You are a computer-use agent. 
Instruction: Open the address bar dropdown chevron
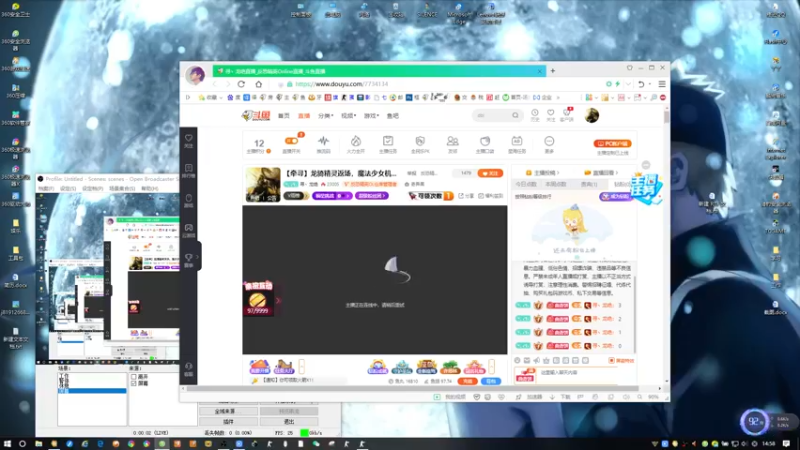[629, 84]
